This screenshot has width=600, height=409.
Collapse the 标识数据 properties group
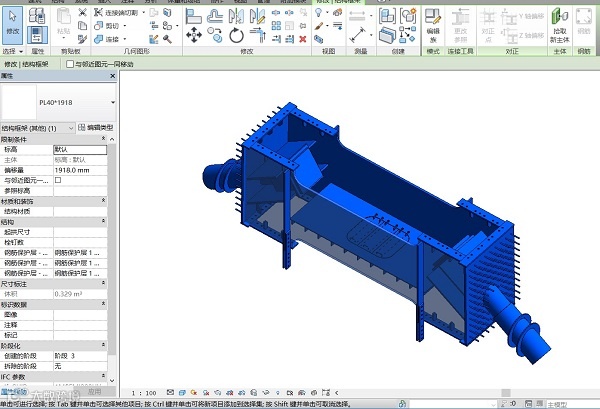pos(103,304)
